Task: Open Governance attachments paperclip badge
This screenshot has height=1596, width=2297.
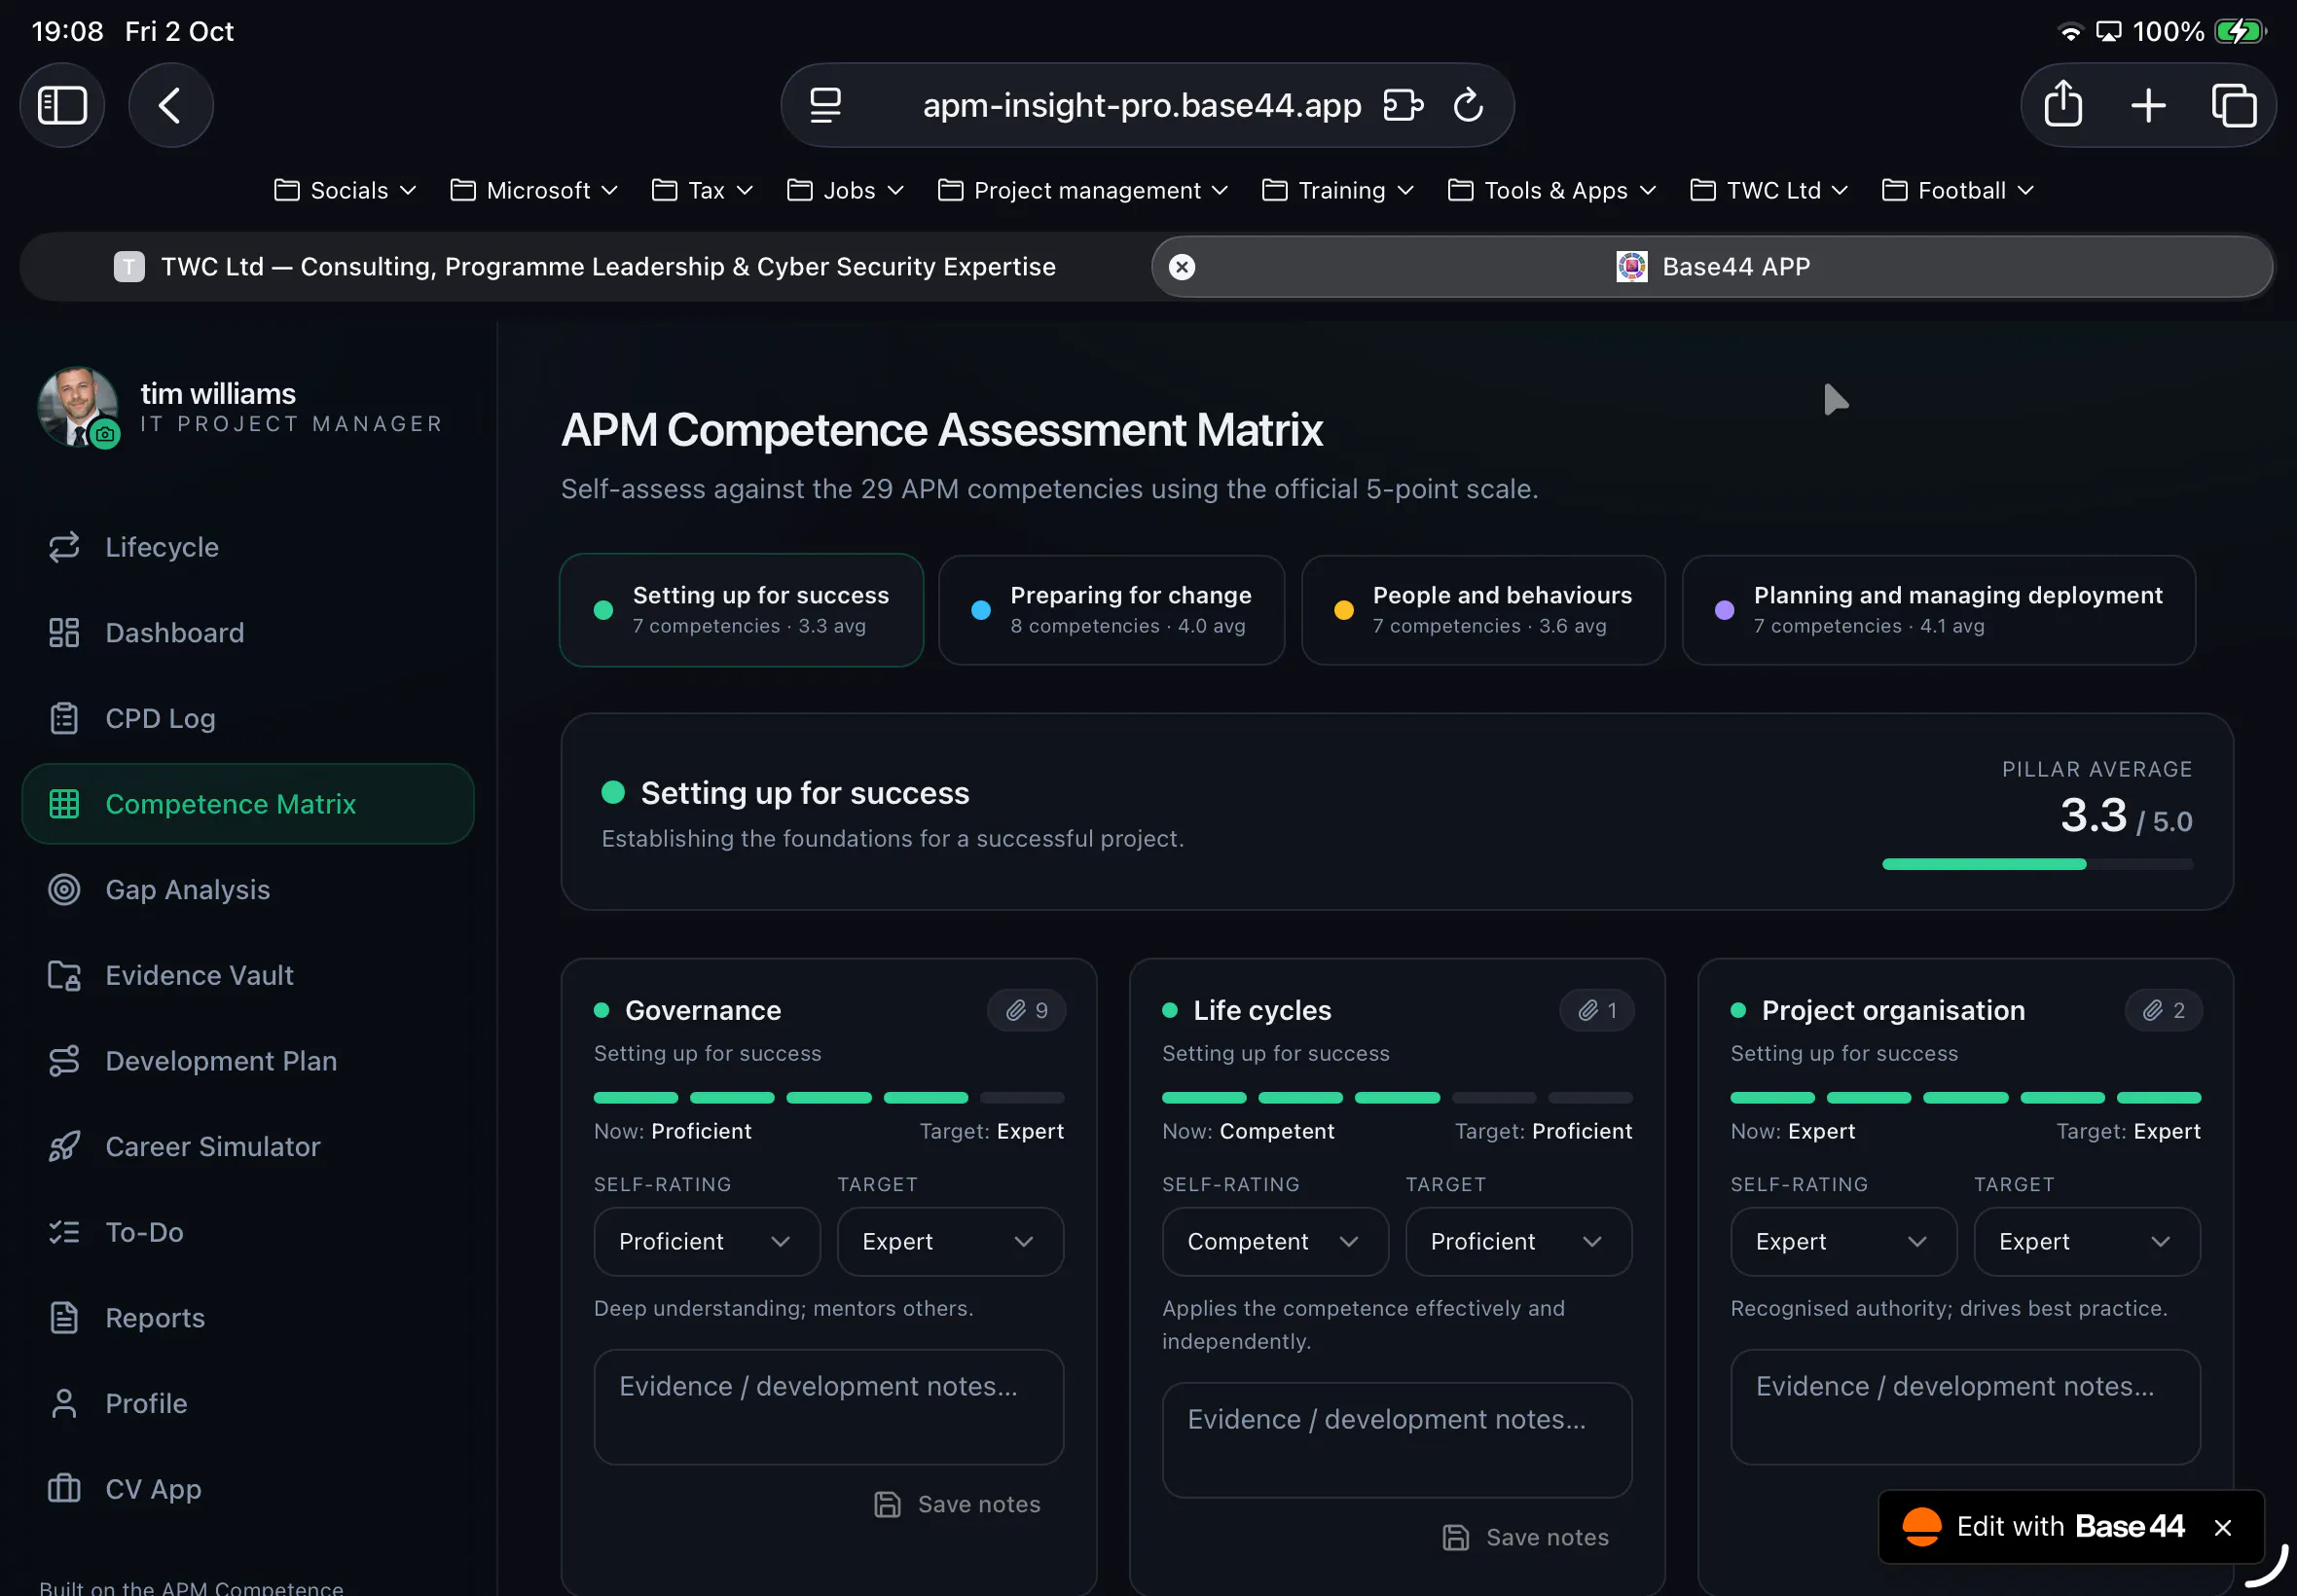Action: pos(1026,1010)
